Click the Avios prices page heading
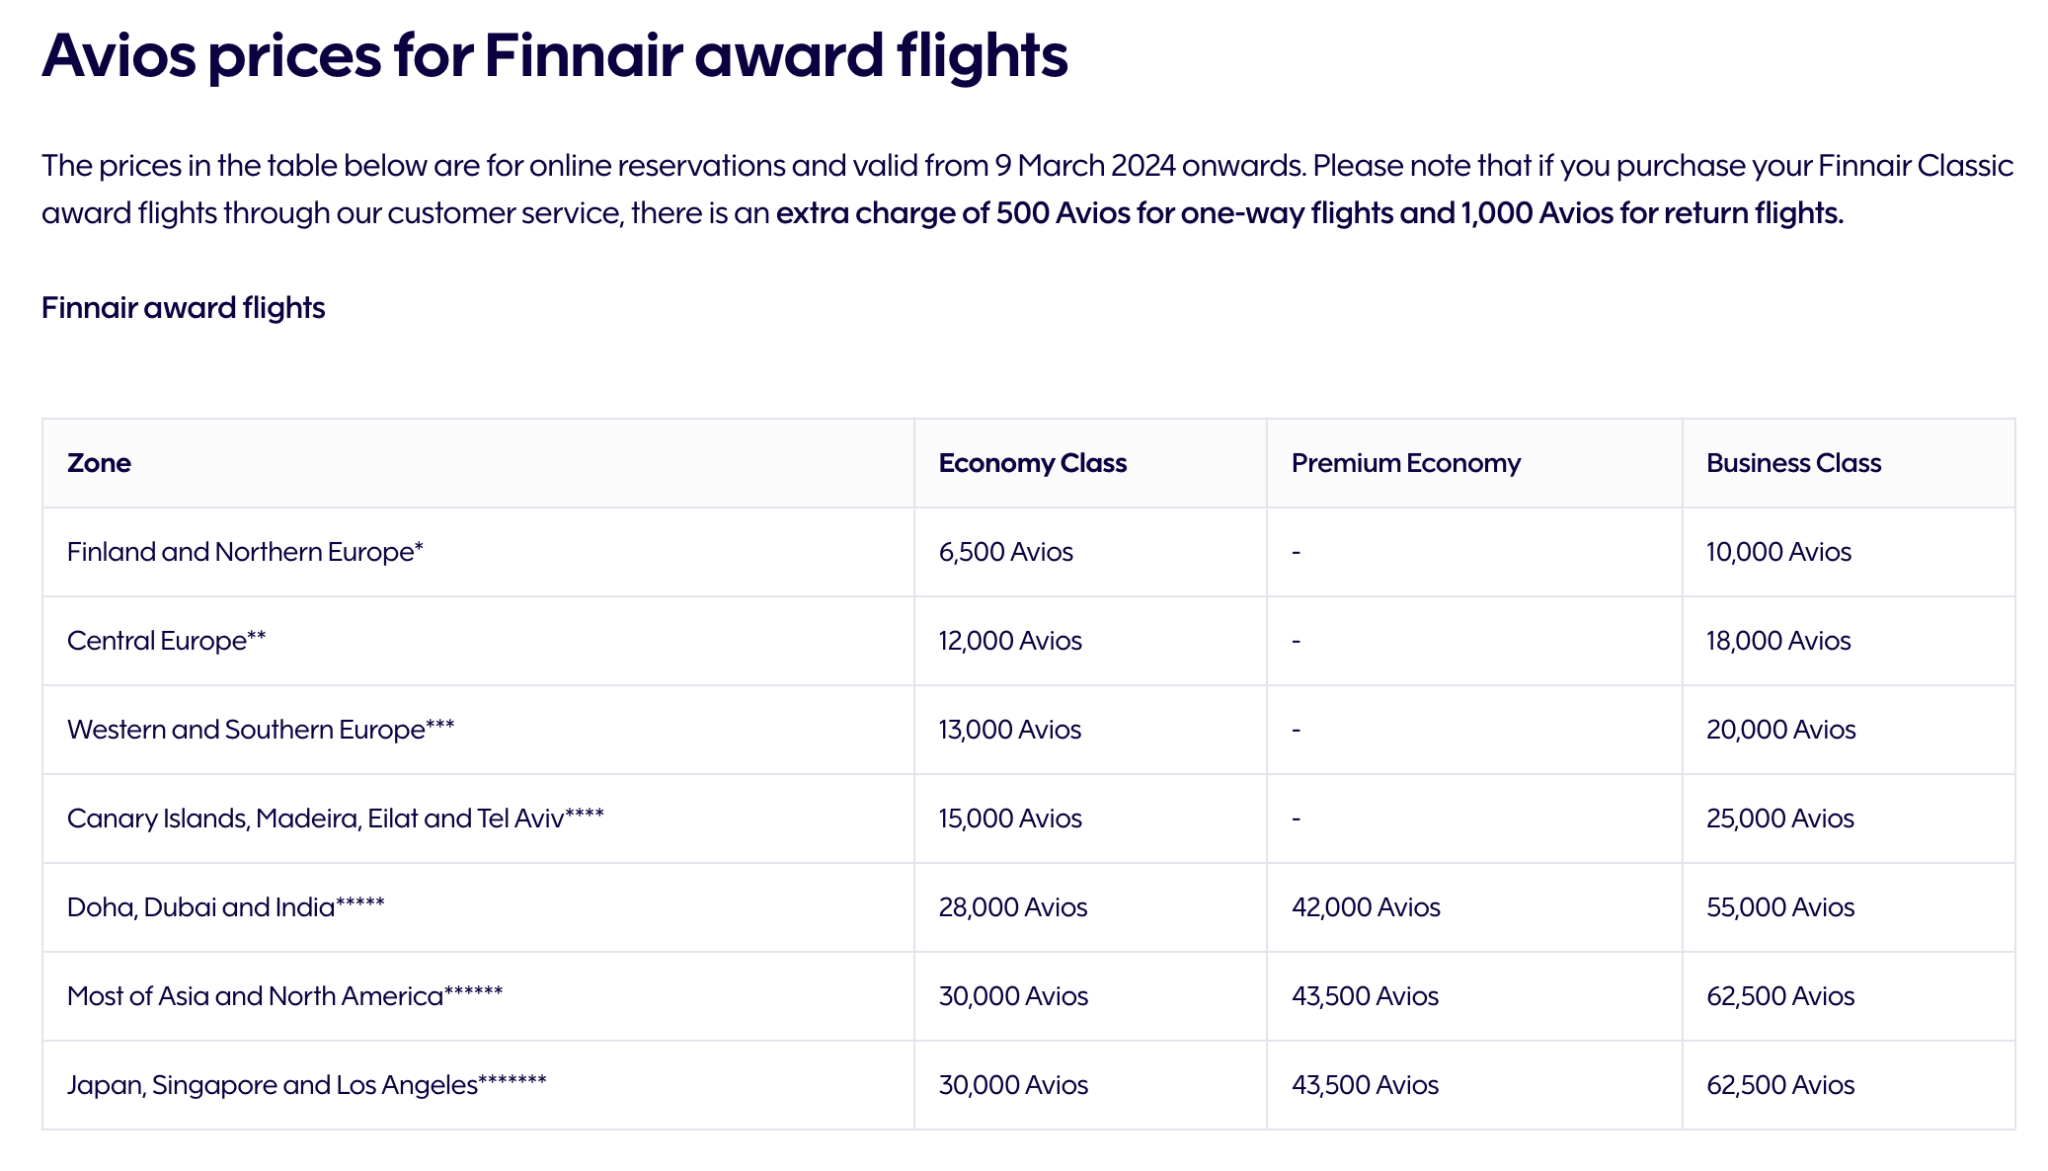This screenshot has height=1171, width=2048. click(555, 55)
